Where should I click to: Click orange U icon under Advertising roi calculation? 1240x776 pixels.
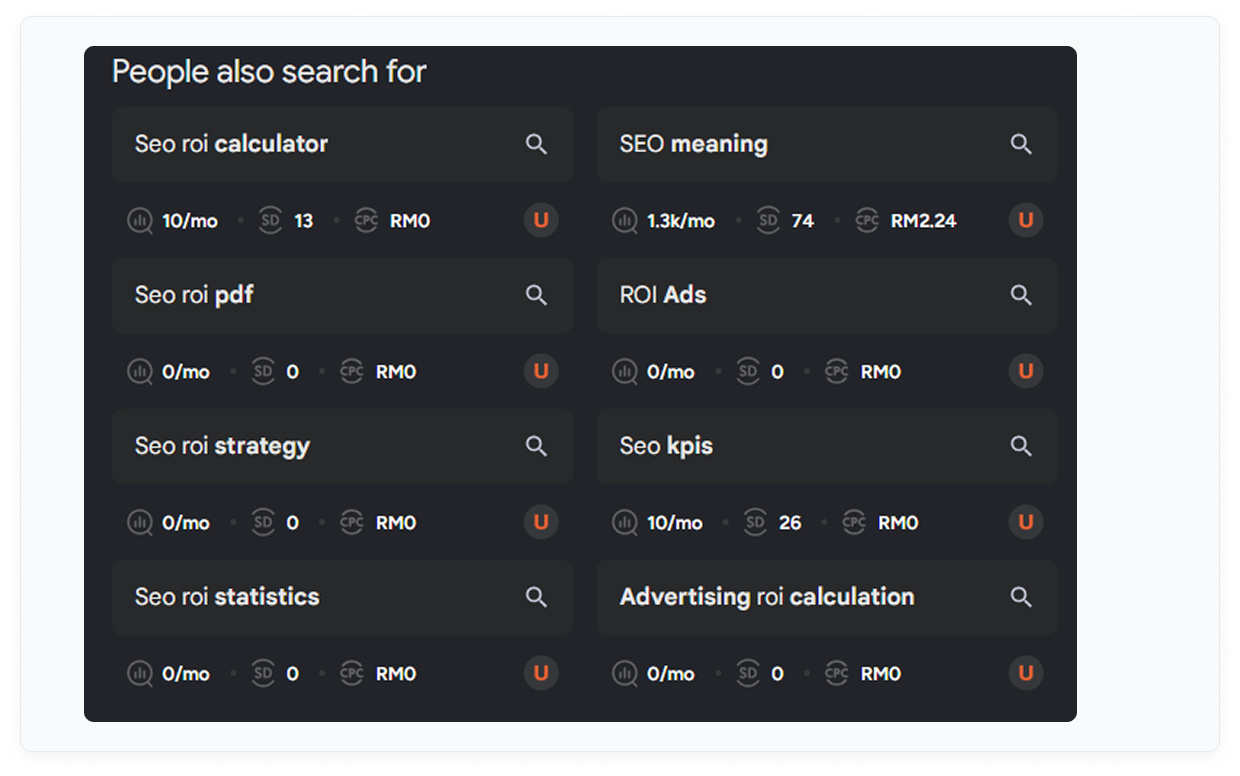[1026, 673]
